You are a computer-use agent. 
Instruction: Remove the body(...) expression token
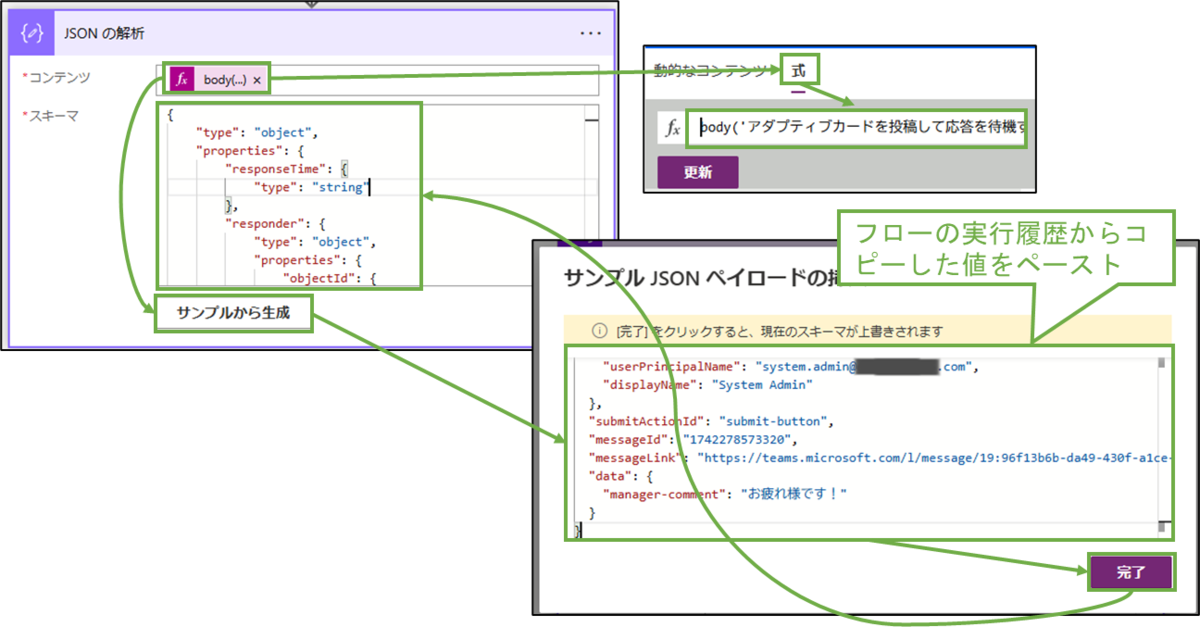click(x=257, y=80)
